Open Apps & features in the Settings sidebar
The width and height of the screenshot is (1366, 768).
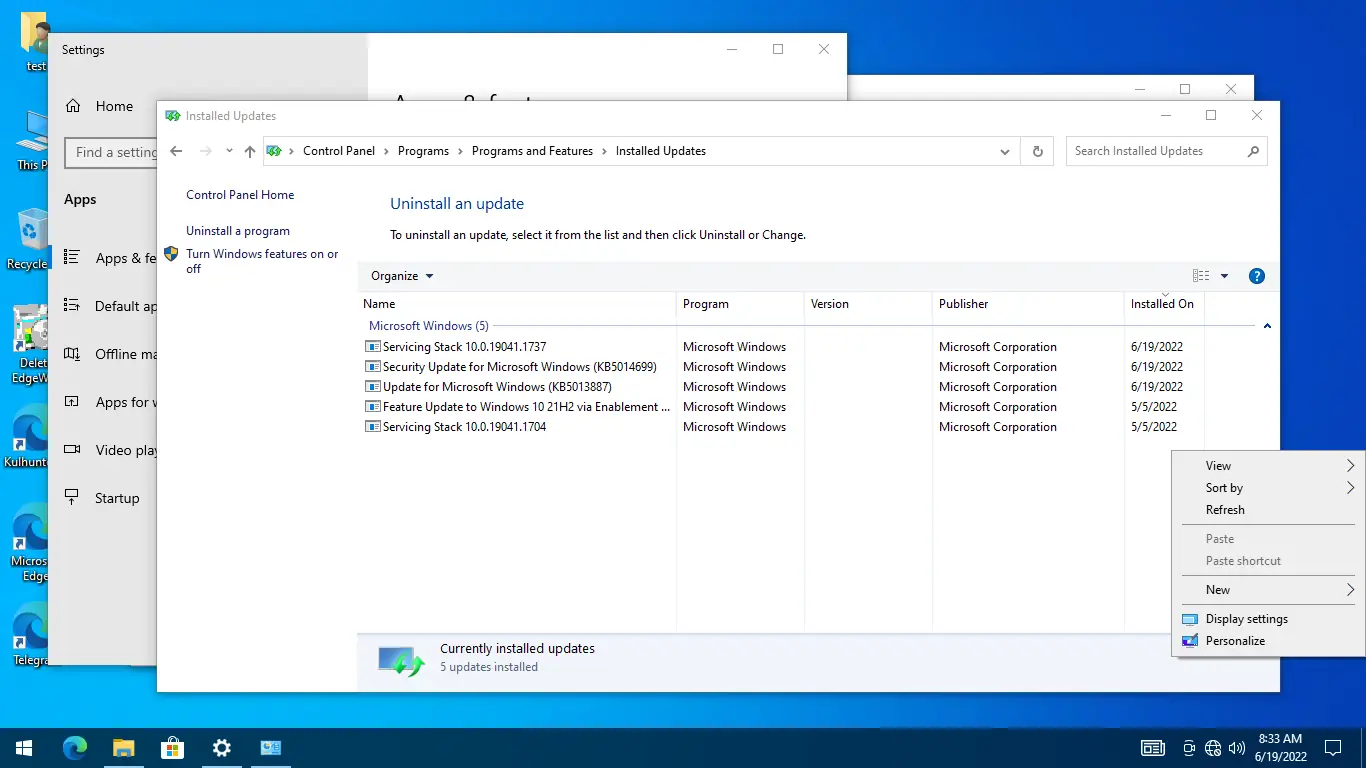(120, 257)
